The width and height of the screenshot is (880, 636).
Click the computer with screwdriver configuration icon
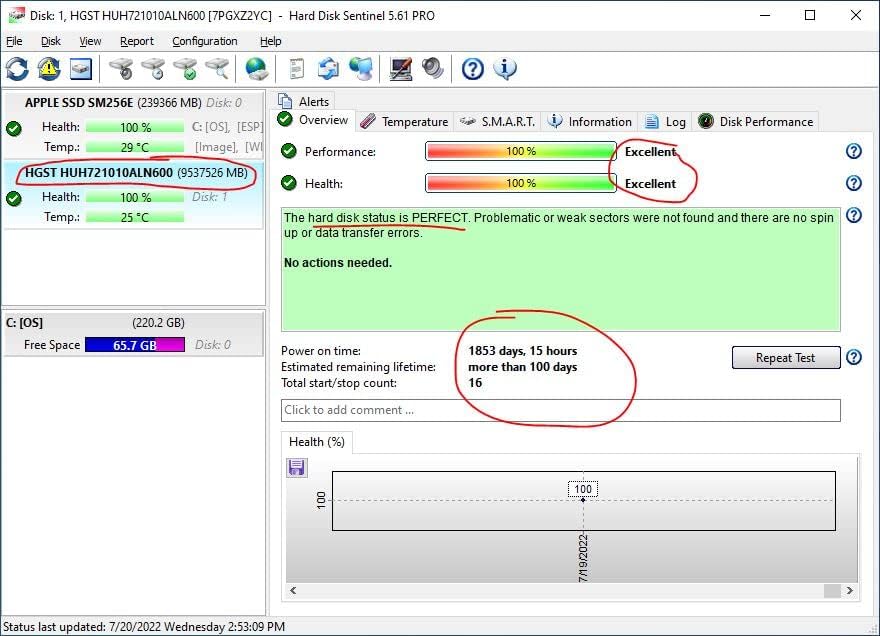click(401, 69)
